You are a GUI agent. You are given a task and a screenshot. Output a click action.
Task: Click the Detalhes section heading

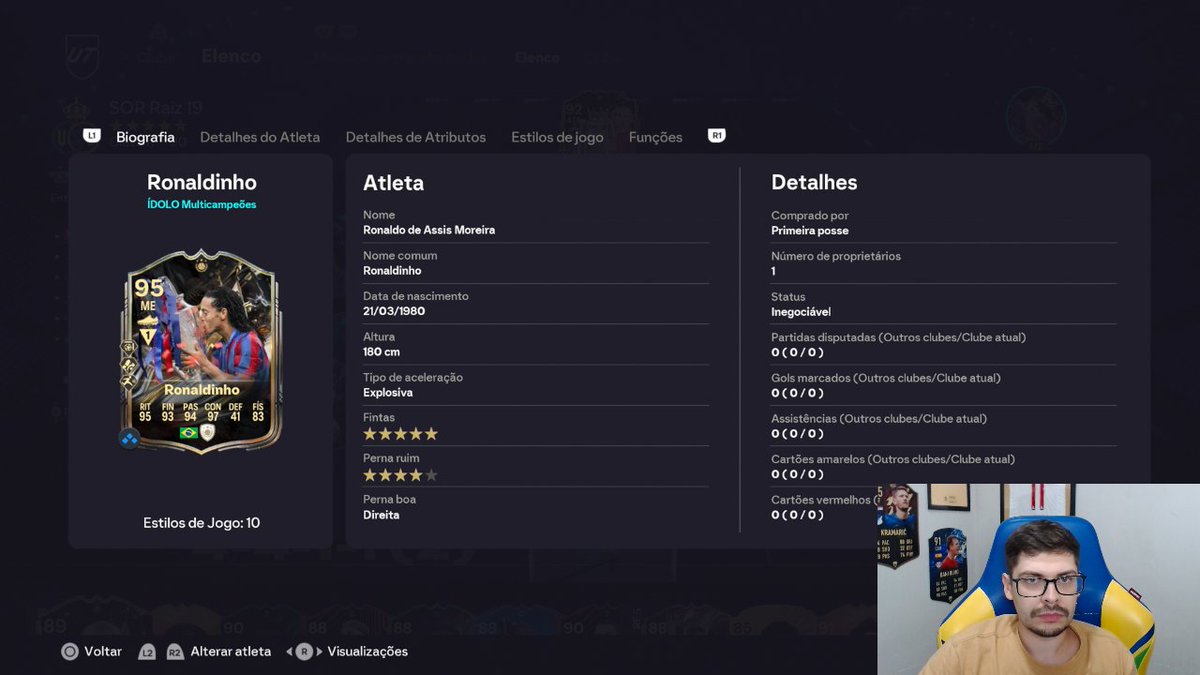point(814,182)
